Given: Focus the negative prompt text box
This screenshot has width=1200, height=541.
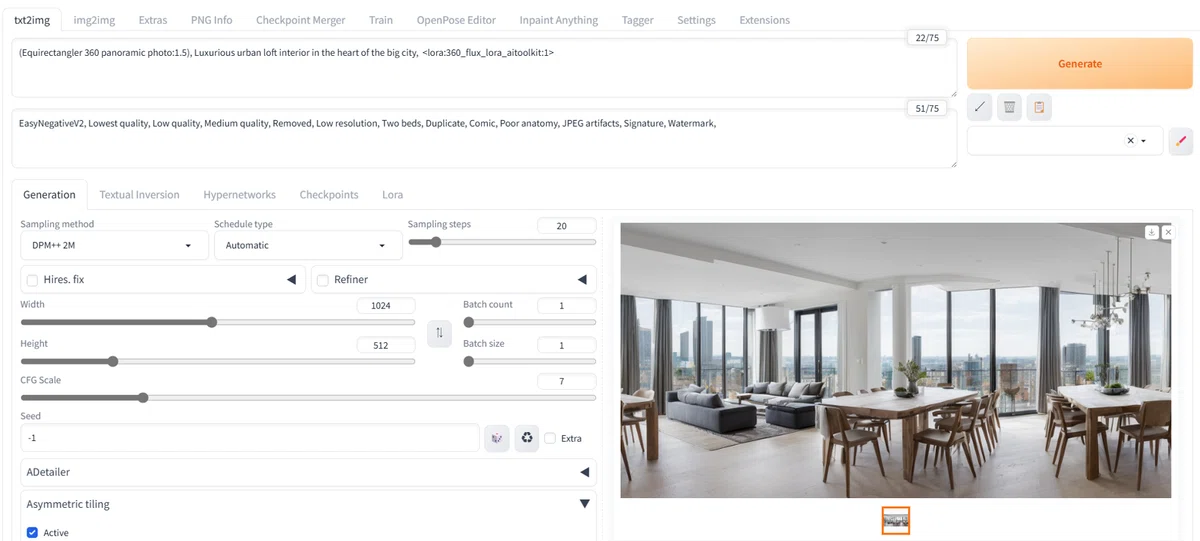Looking at the screenshot, I should pyautogui.click(x=485, y=138).
